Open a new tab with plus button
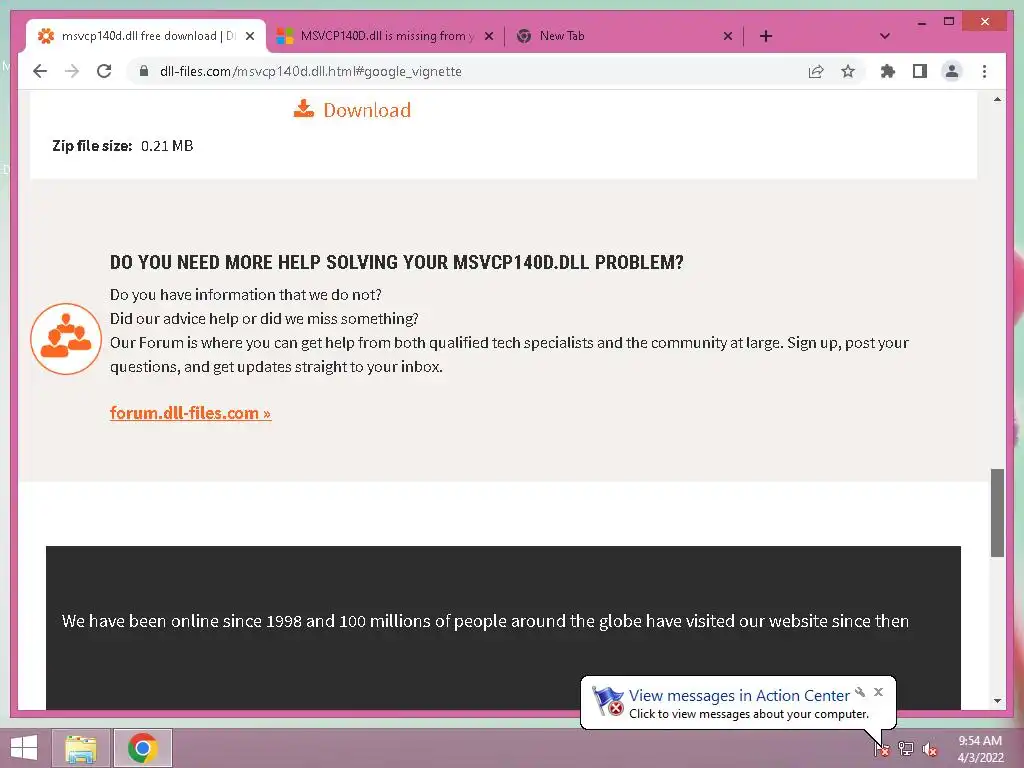 pos(766,36)
